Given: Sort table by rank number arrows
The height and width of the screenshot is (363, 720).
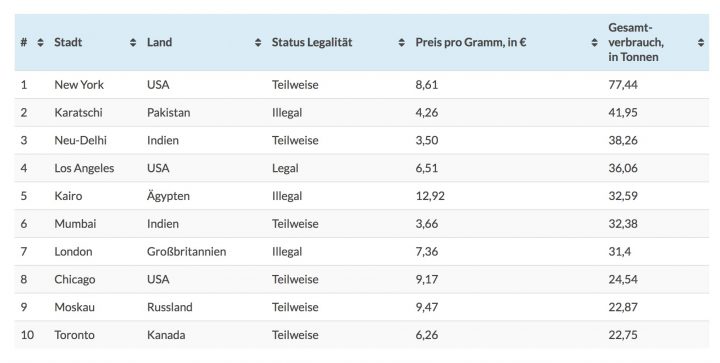Looking at the screenshot, I should 40,43.
